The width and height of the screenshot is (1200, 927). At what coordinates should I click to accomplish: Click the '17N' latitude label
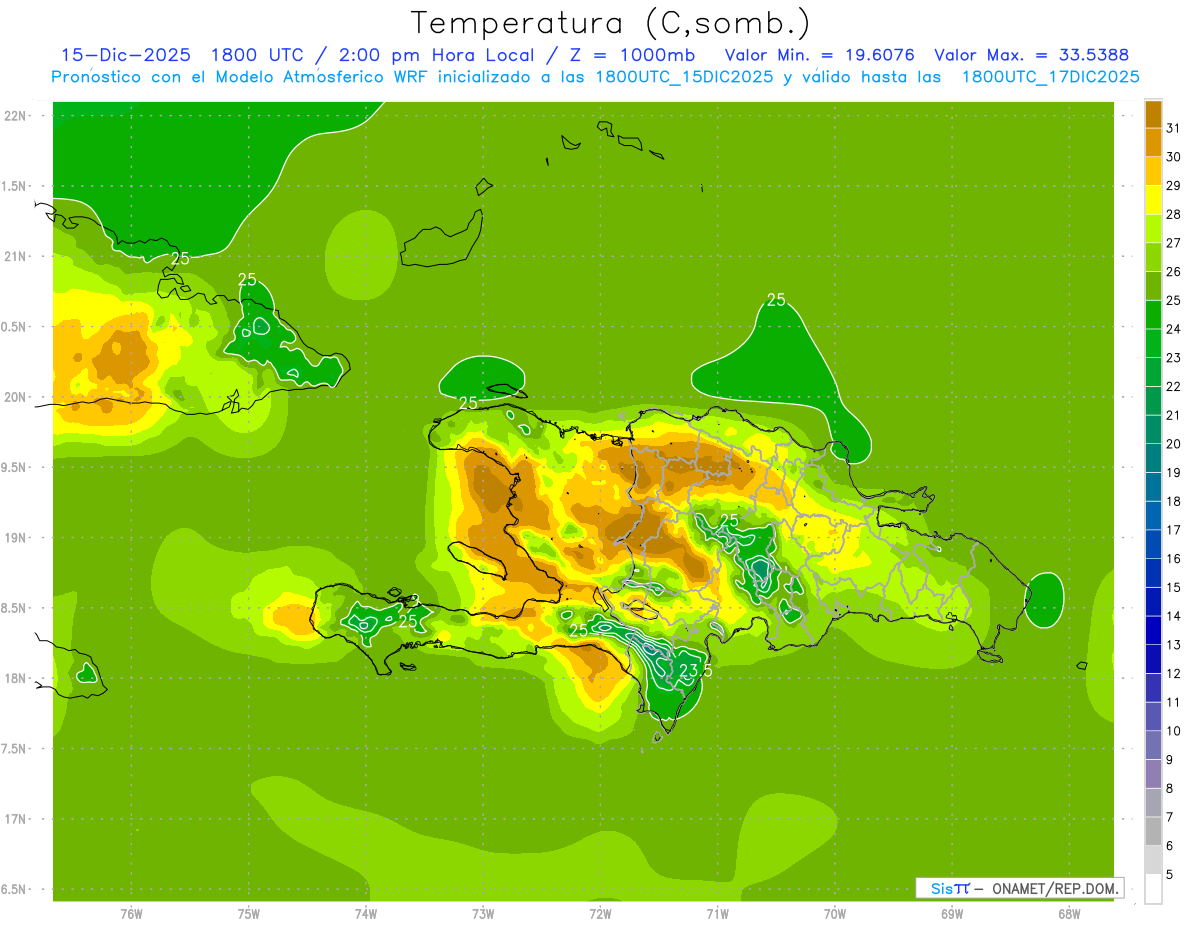coord(16,819)
